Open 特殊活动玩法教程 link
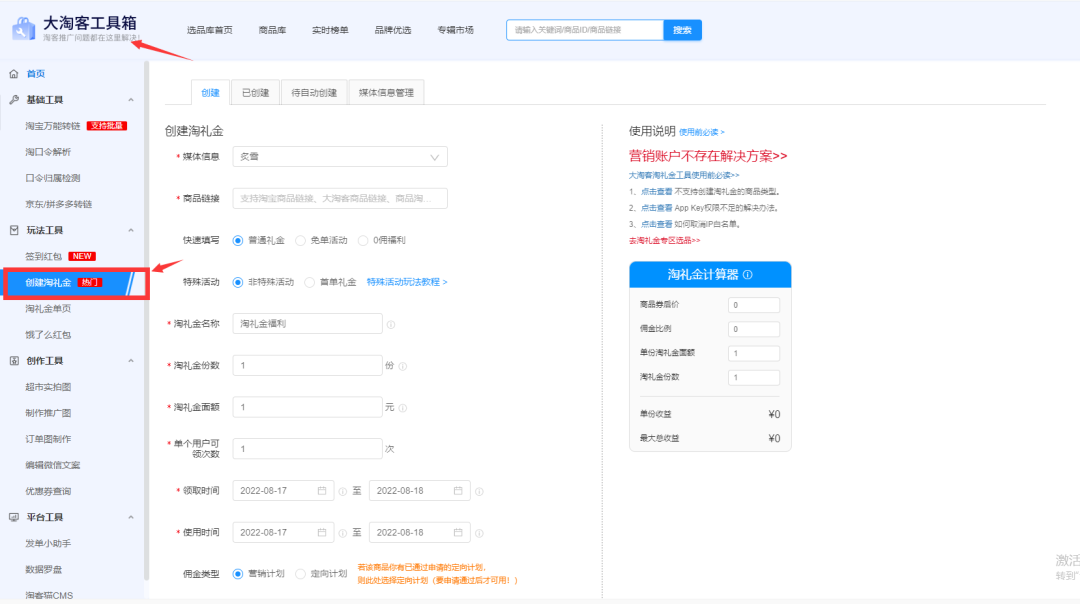Screen dimensions: 1080x604 pos(406,282)
